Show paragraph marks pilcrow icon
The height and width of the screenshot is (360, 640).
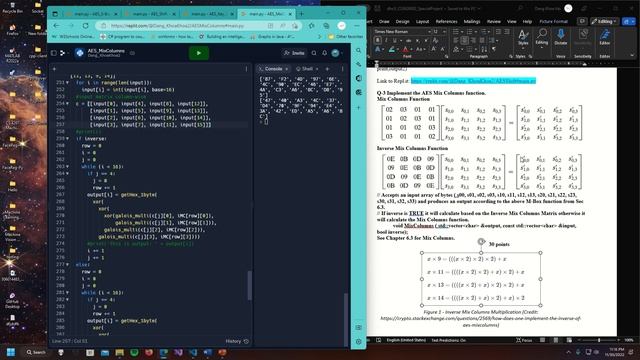[x=493, y=49]
